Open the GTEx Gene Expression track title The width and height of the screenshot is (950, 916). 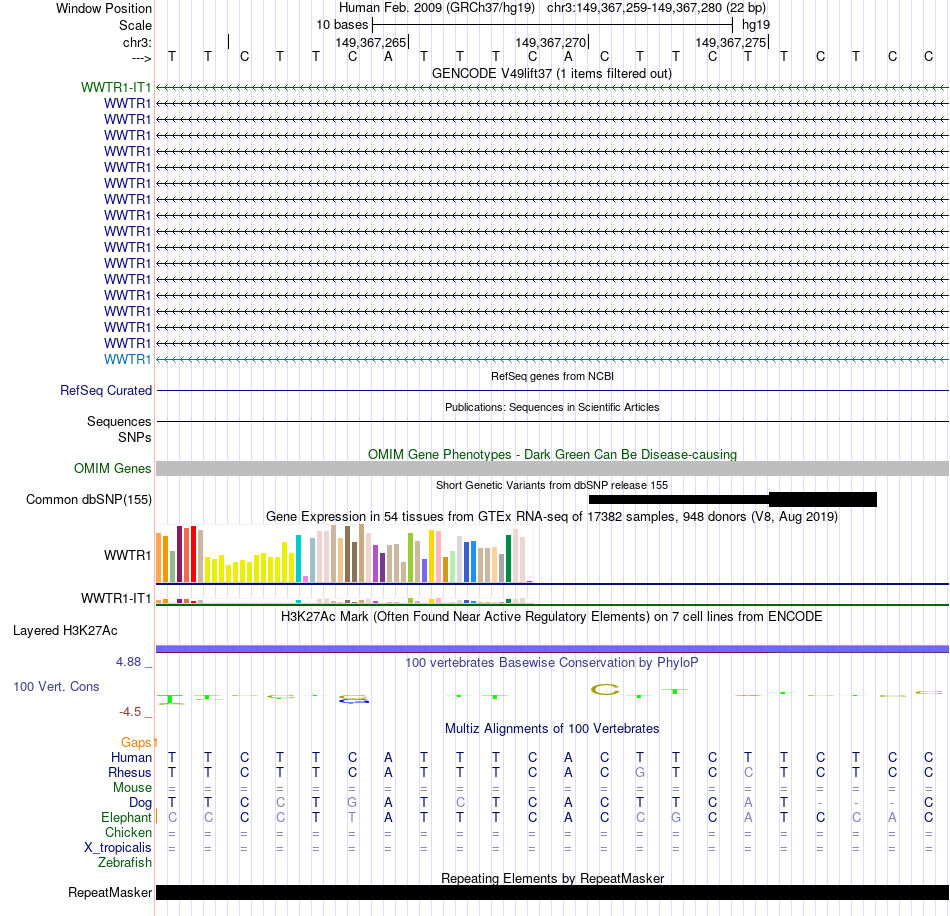552,517
